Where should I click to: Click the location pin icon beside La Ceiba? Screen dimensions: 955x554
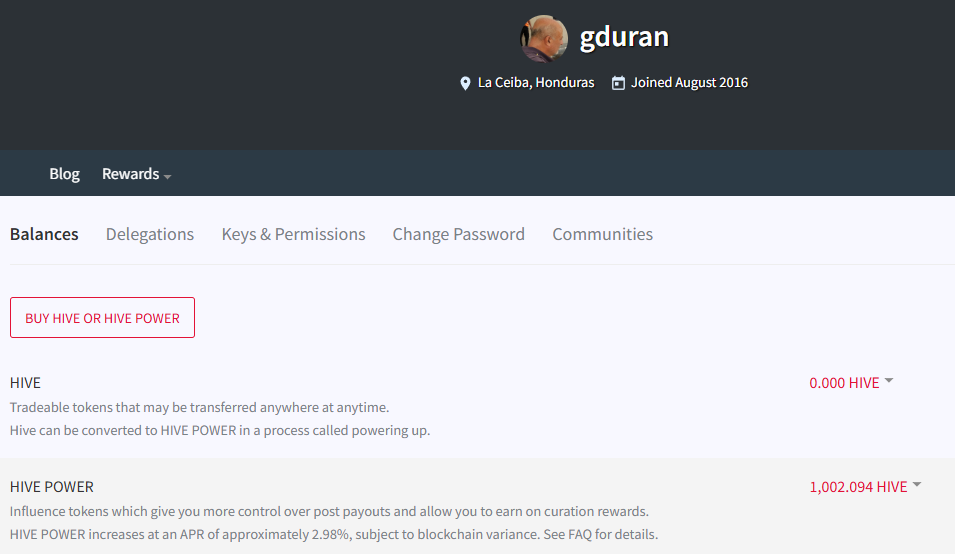point(465,83)
